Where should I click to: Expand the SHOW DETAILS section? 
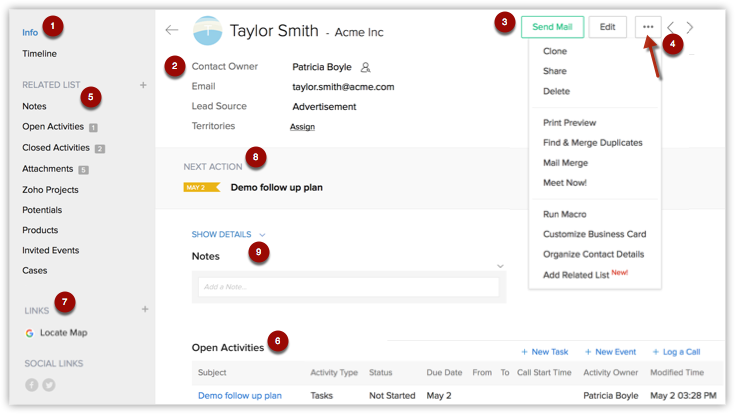click(228, 234)
